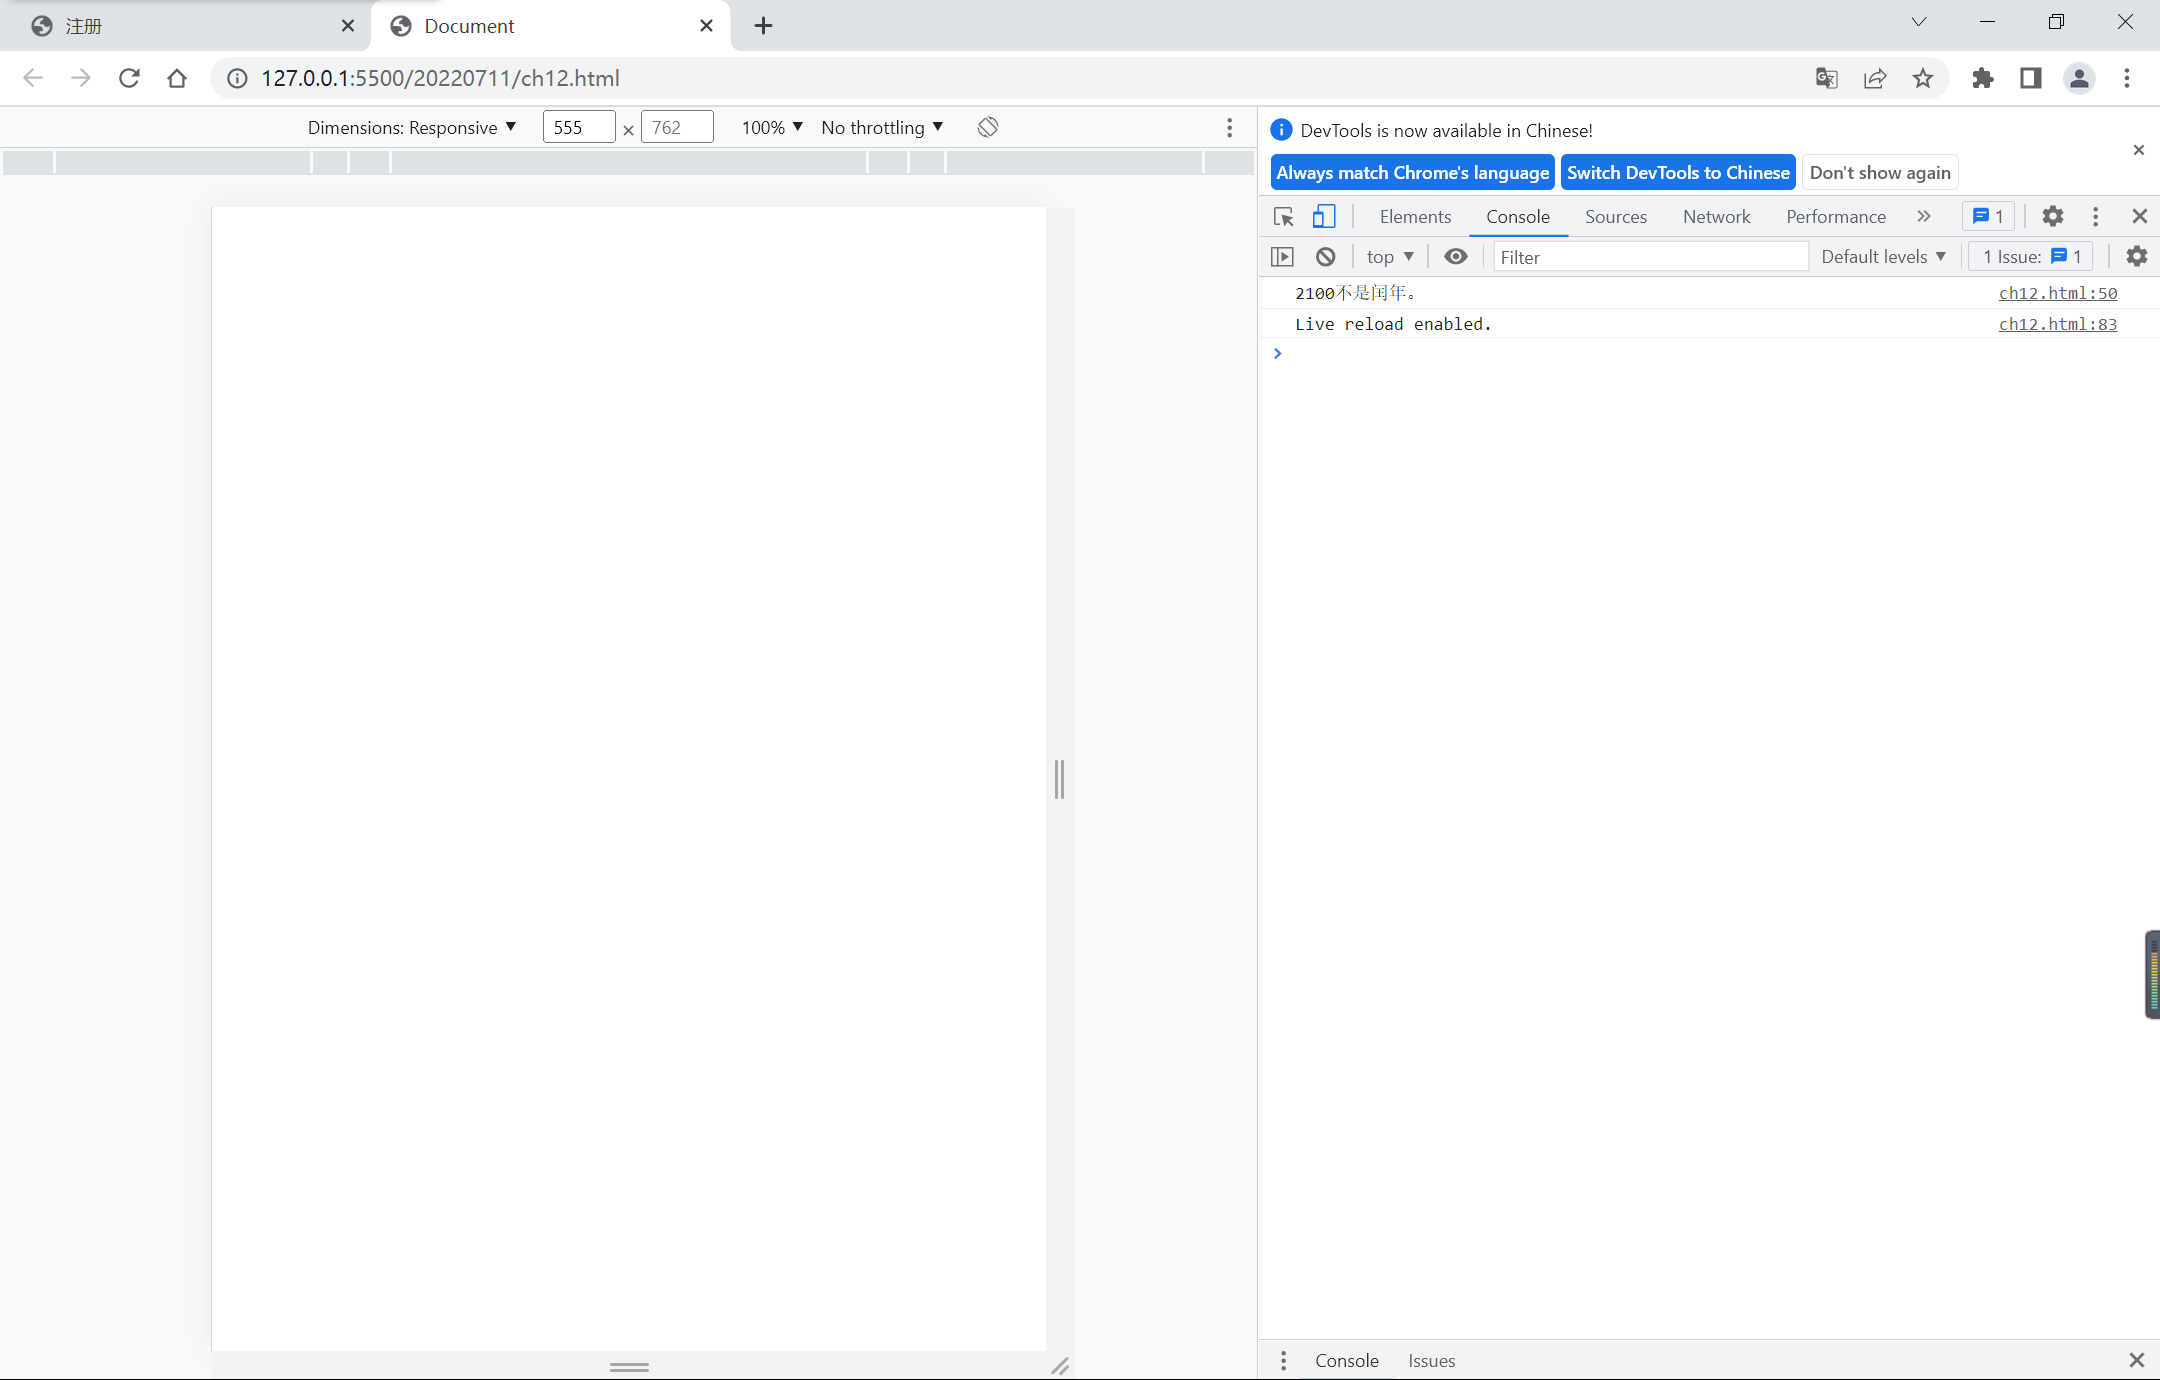Open the Network tab

tap(1716, 217)
